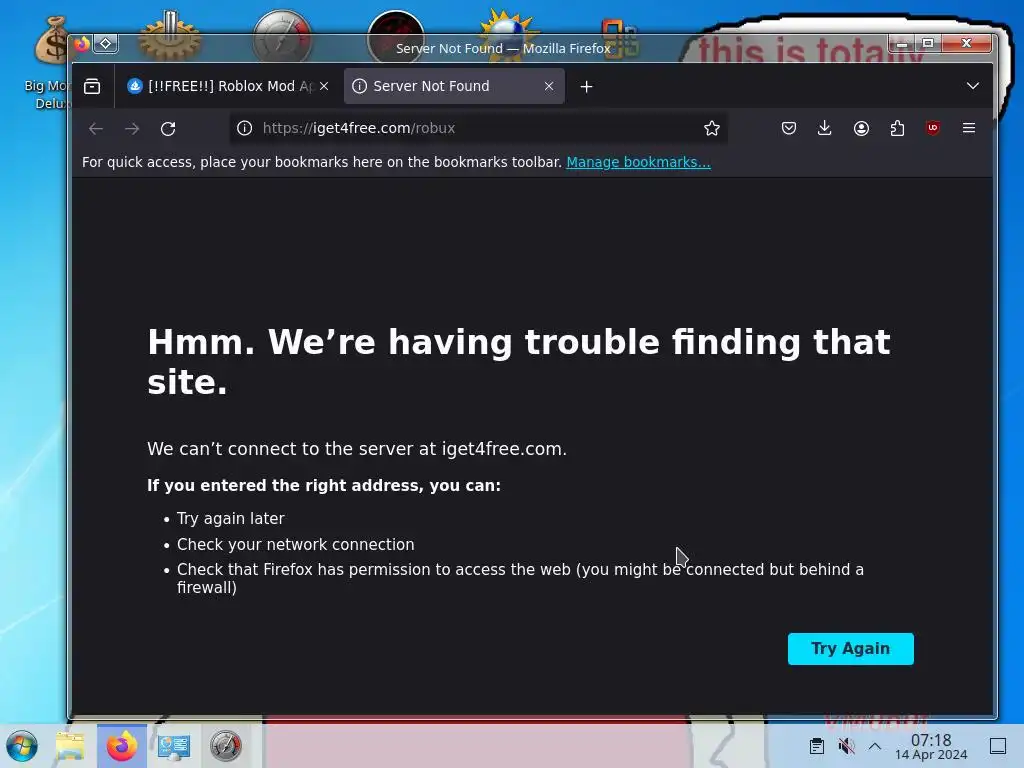
Task: Select the Server Not Found tab
Action: [x=454, y=86]
